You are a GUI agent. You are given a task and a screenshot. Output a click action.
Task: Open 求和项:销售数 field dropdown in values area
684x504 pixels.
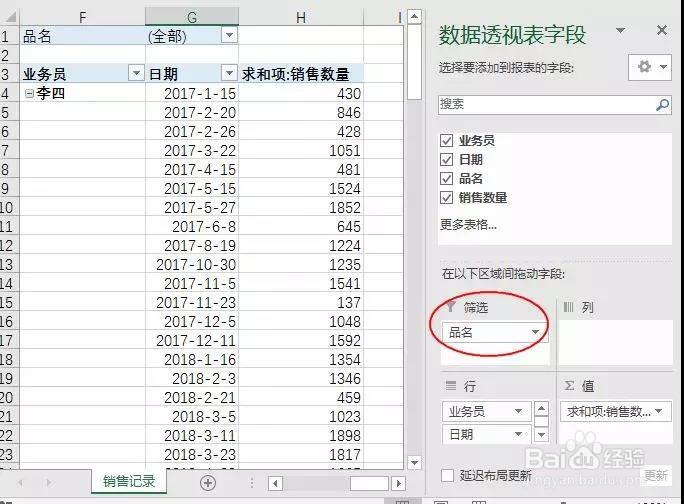[659, 411]
